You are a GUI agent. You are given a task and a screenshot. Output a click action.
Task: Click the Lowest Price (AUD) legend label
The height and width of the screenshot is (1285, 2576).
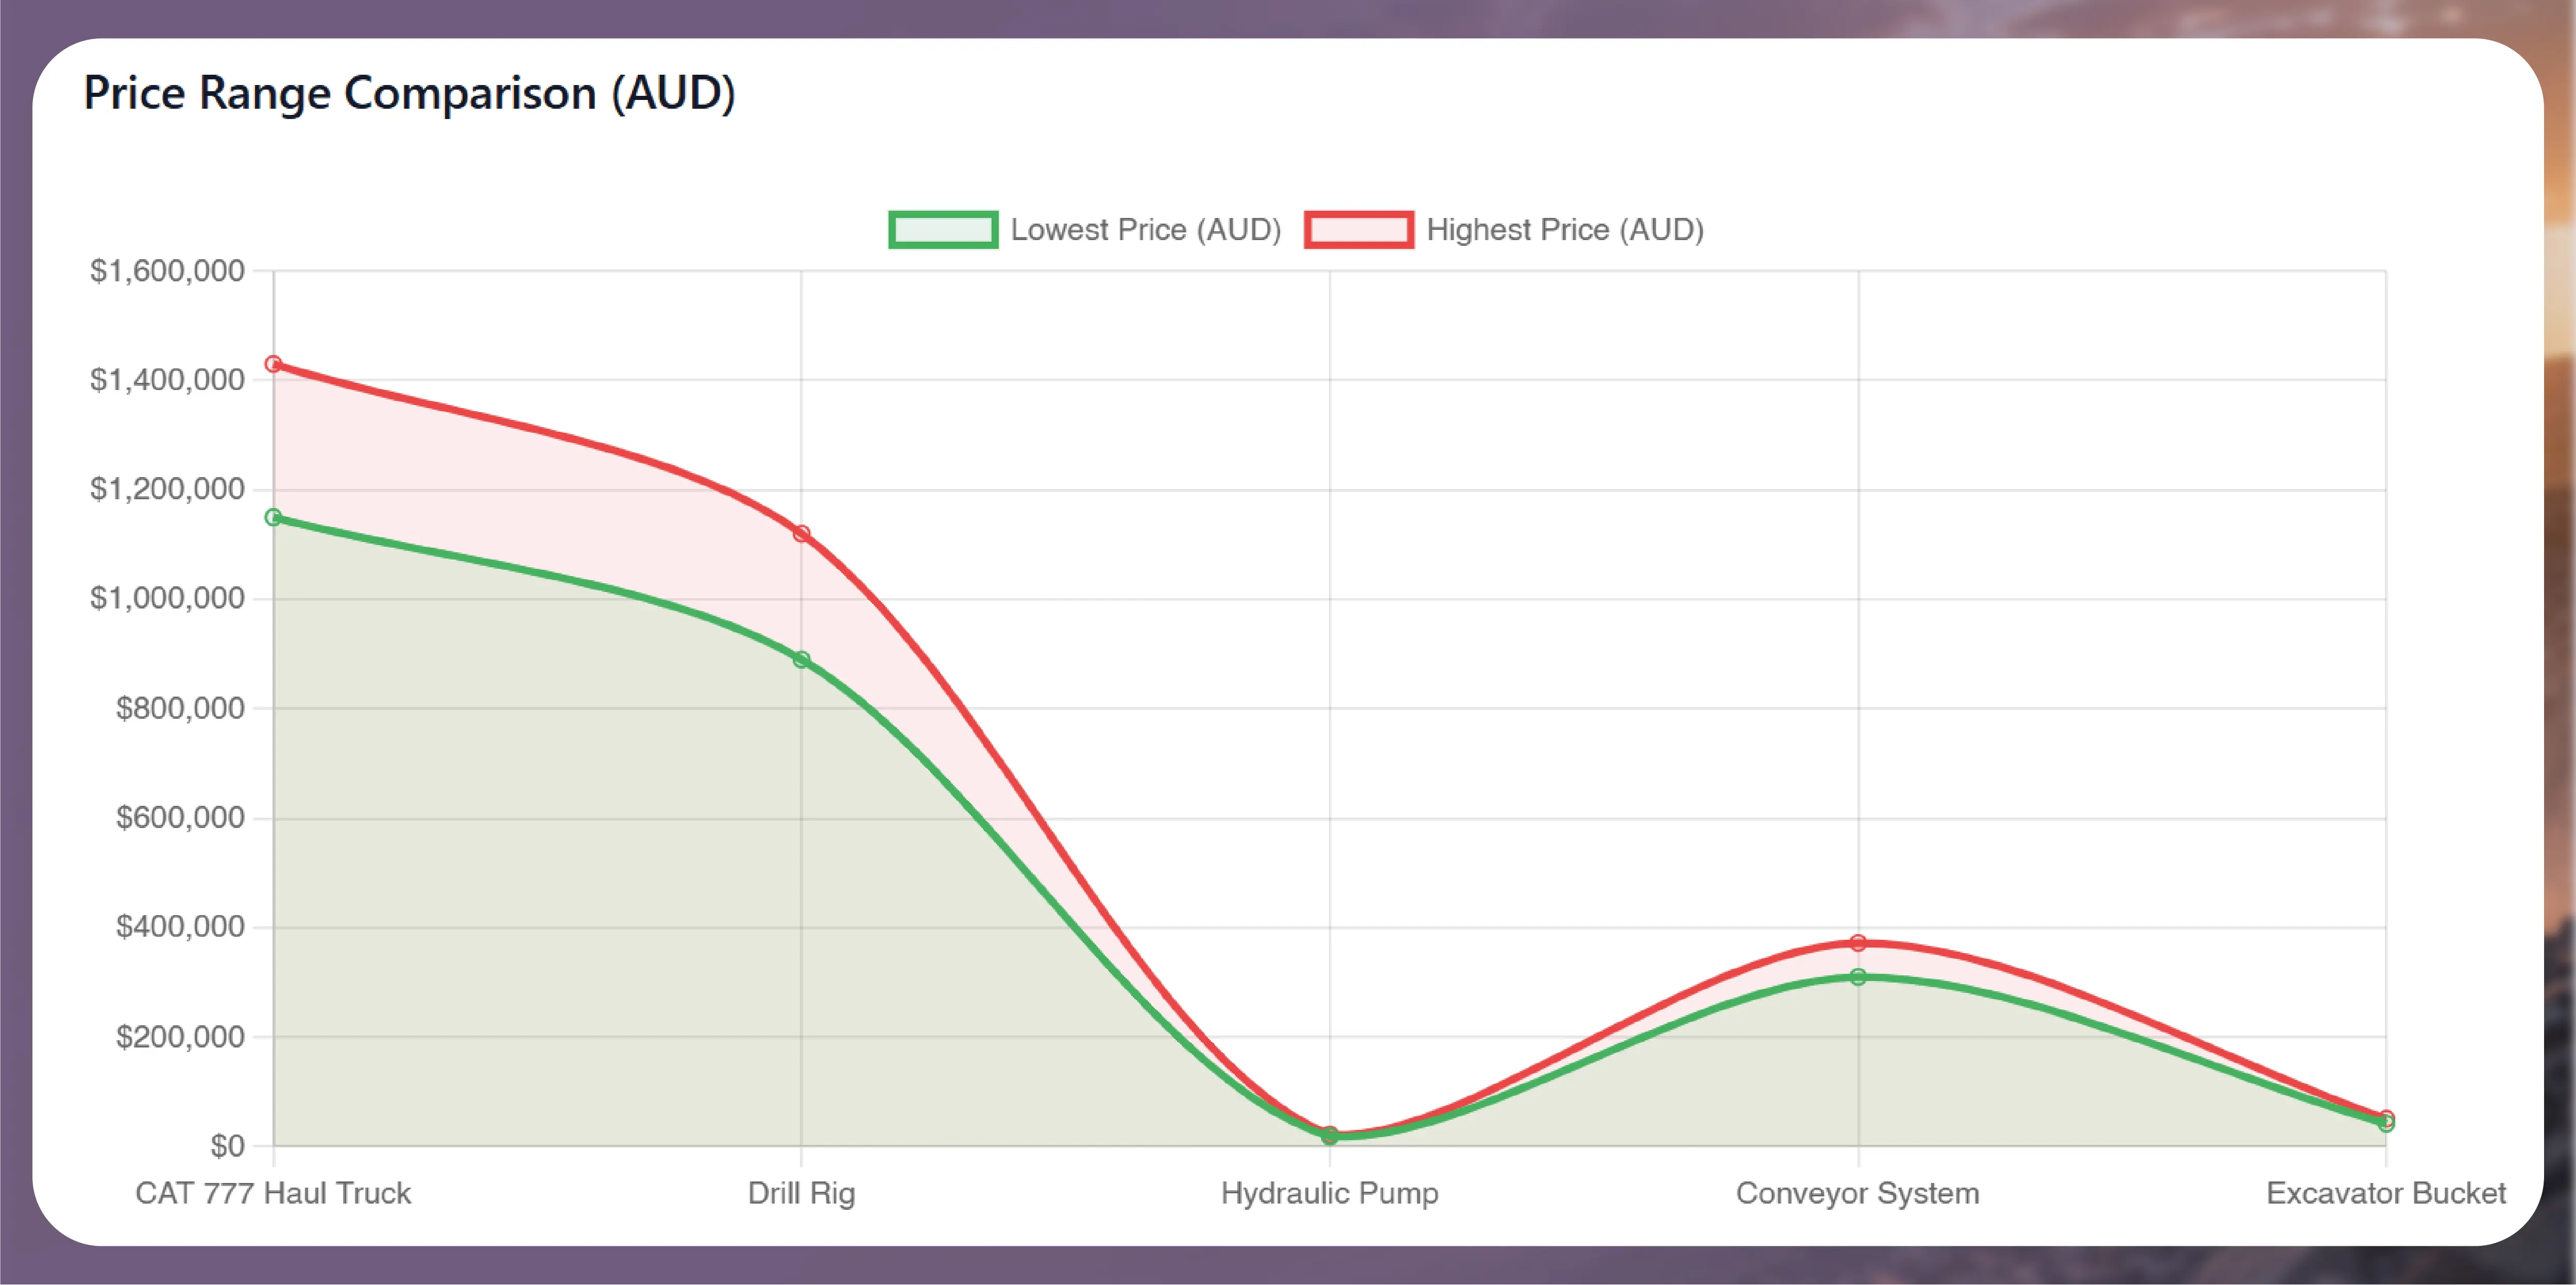[1146, 230]
